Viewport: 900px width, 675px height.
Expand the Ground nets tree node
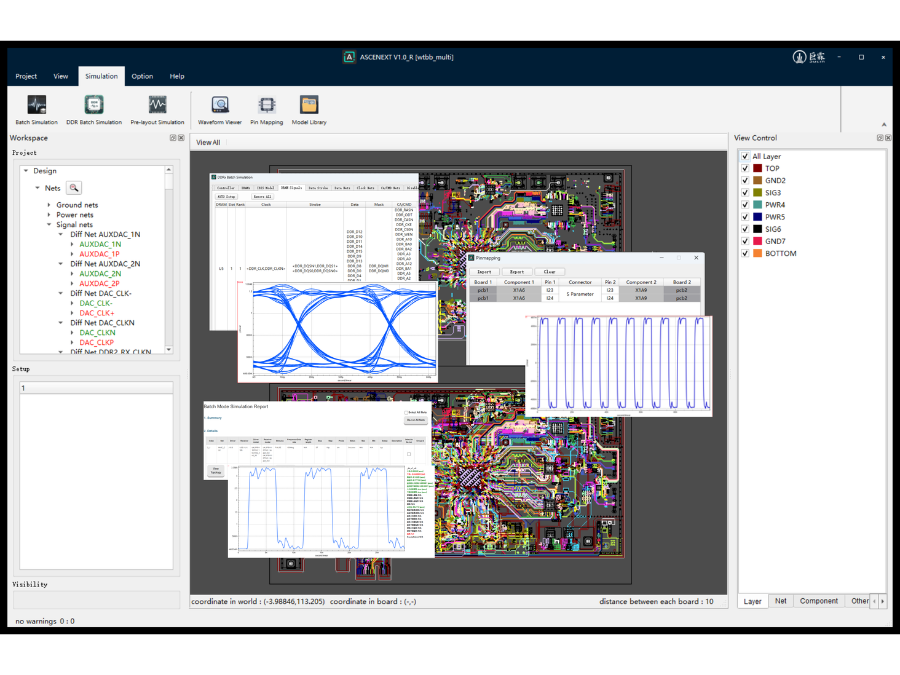(x=48, y=205)
